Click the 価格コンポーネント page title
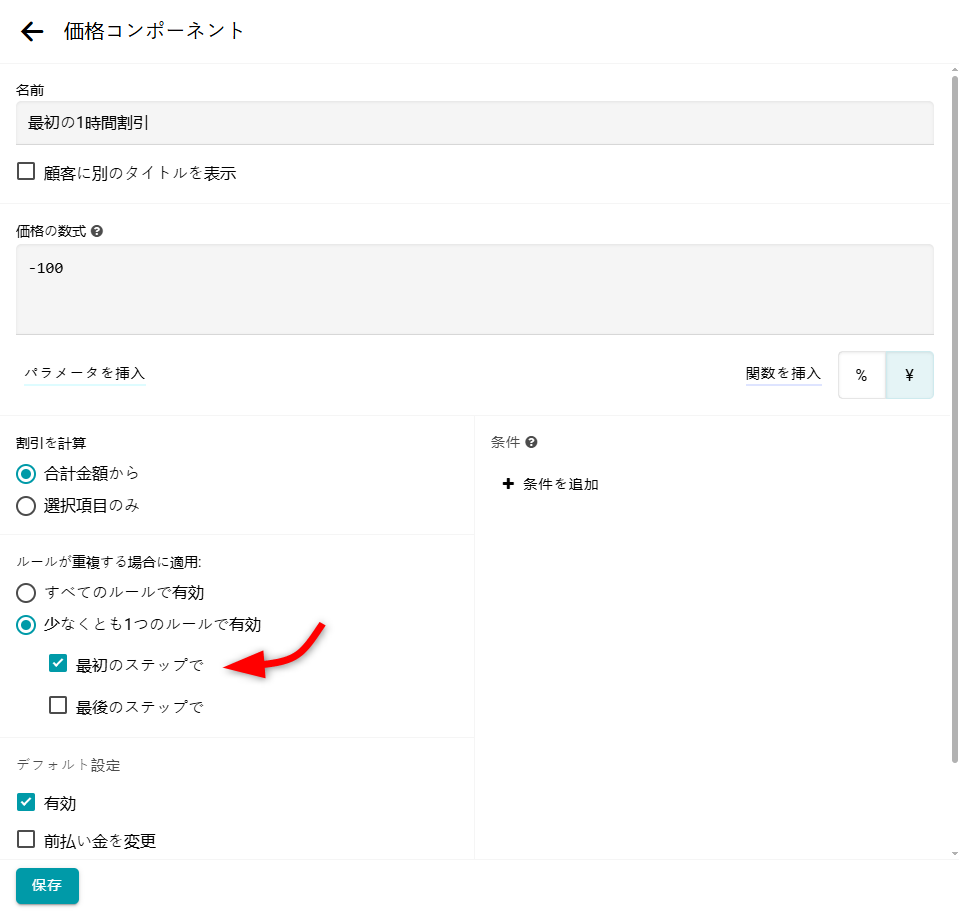Viewport: 959px width, 911px height. coord(154,31)
